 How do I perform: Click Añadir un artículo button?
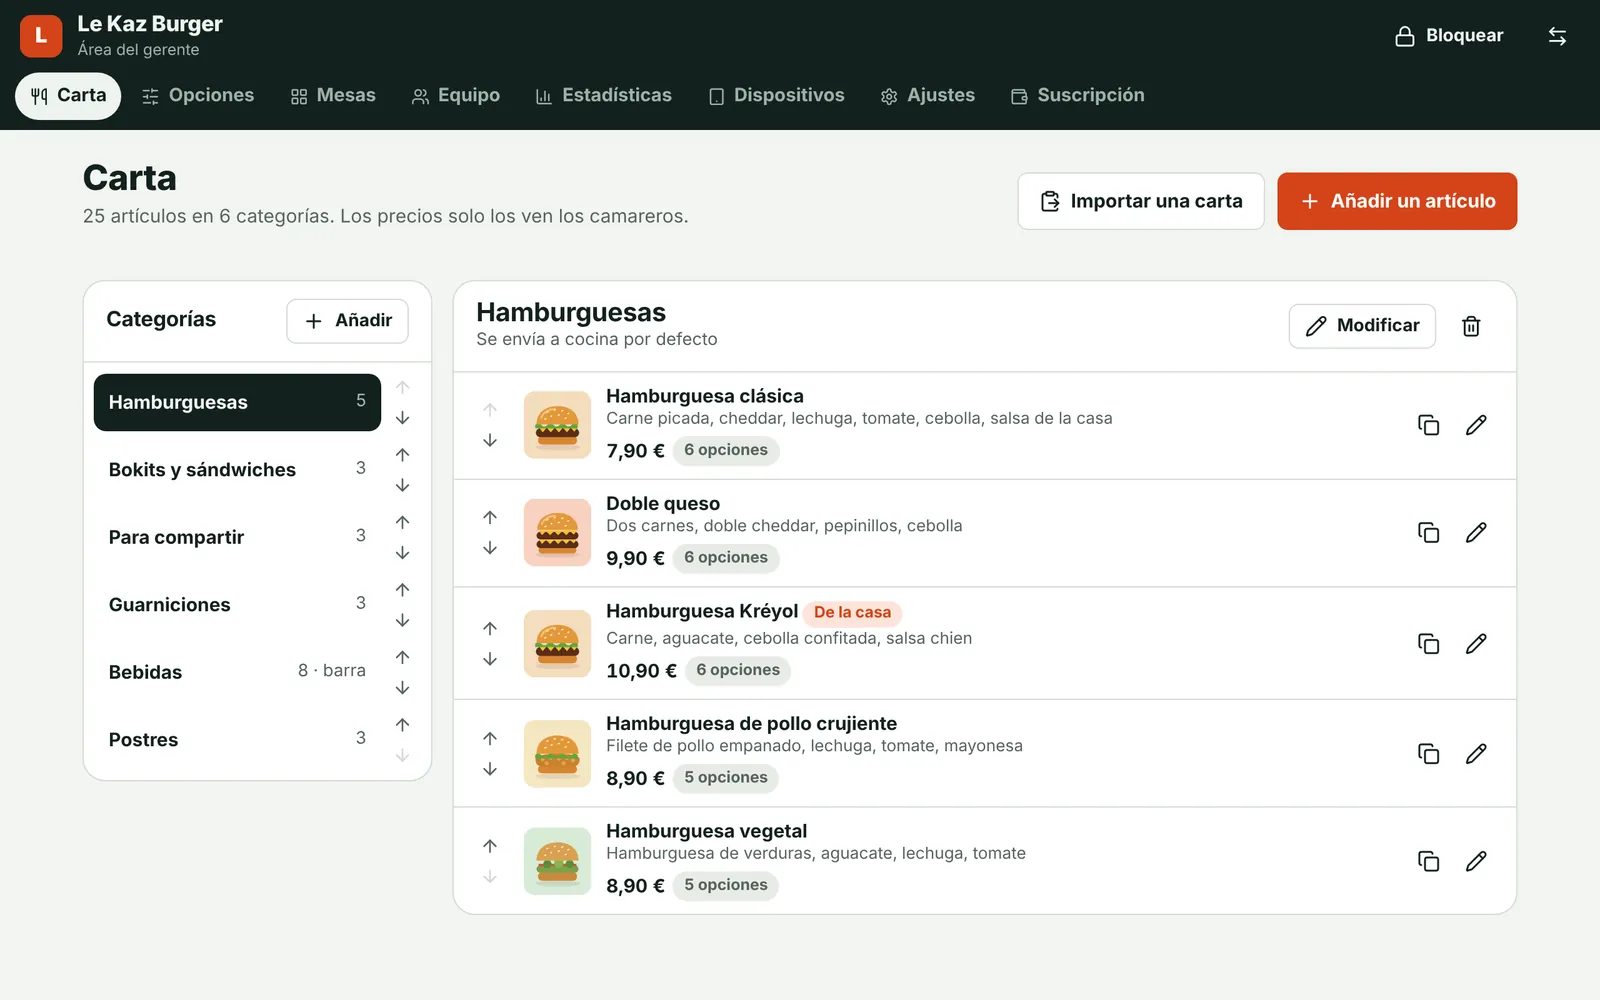coord(1397,201)
